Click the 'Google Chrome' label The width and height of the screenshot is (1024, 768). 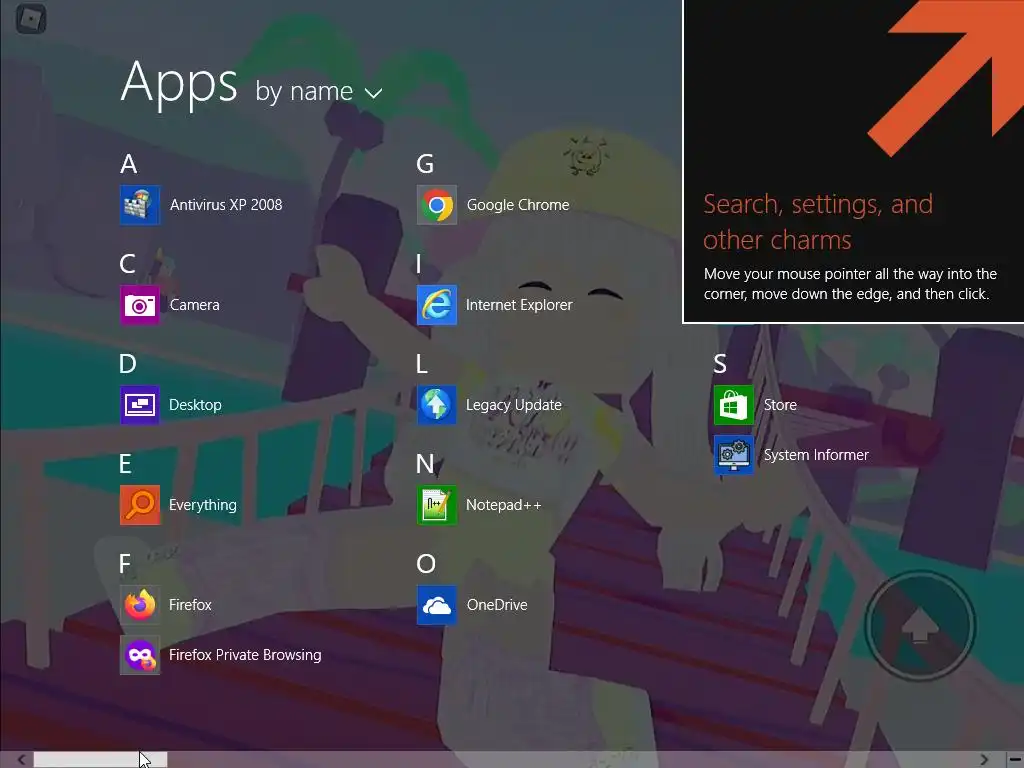518,204
